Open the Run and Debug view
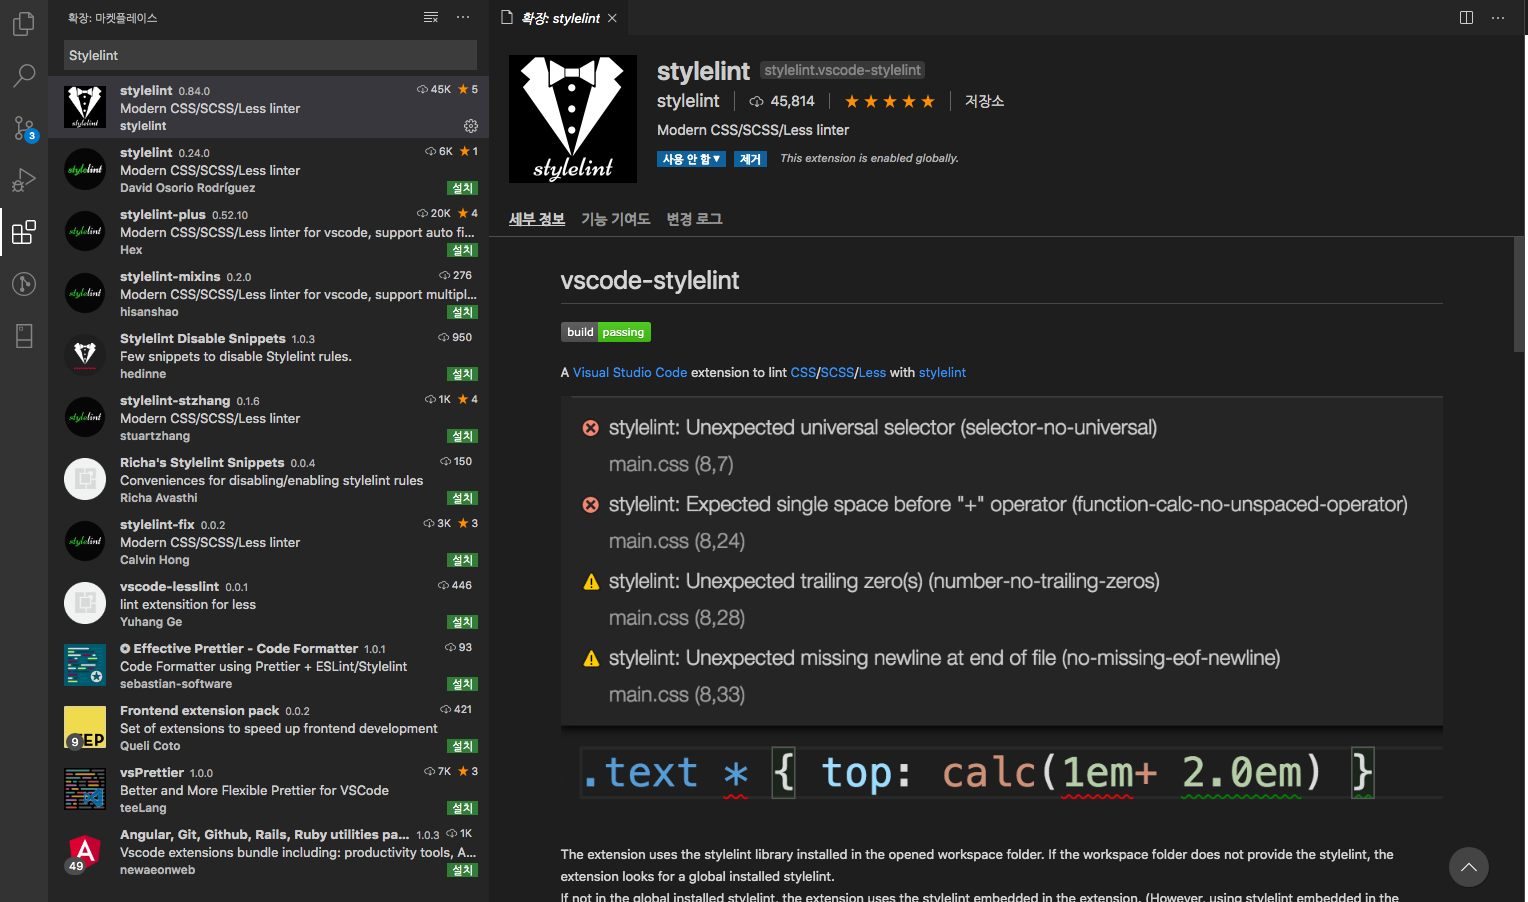Image resolution: width=1528 pixels, height=902 pixels. [24, 180]
